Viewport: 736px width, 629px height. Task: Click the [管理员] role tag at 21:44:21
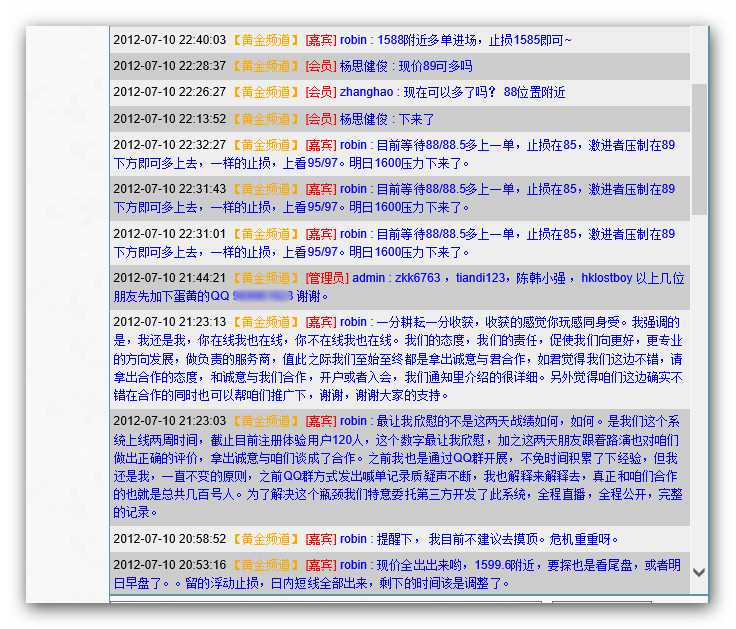pos(326,278)
